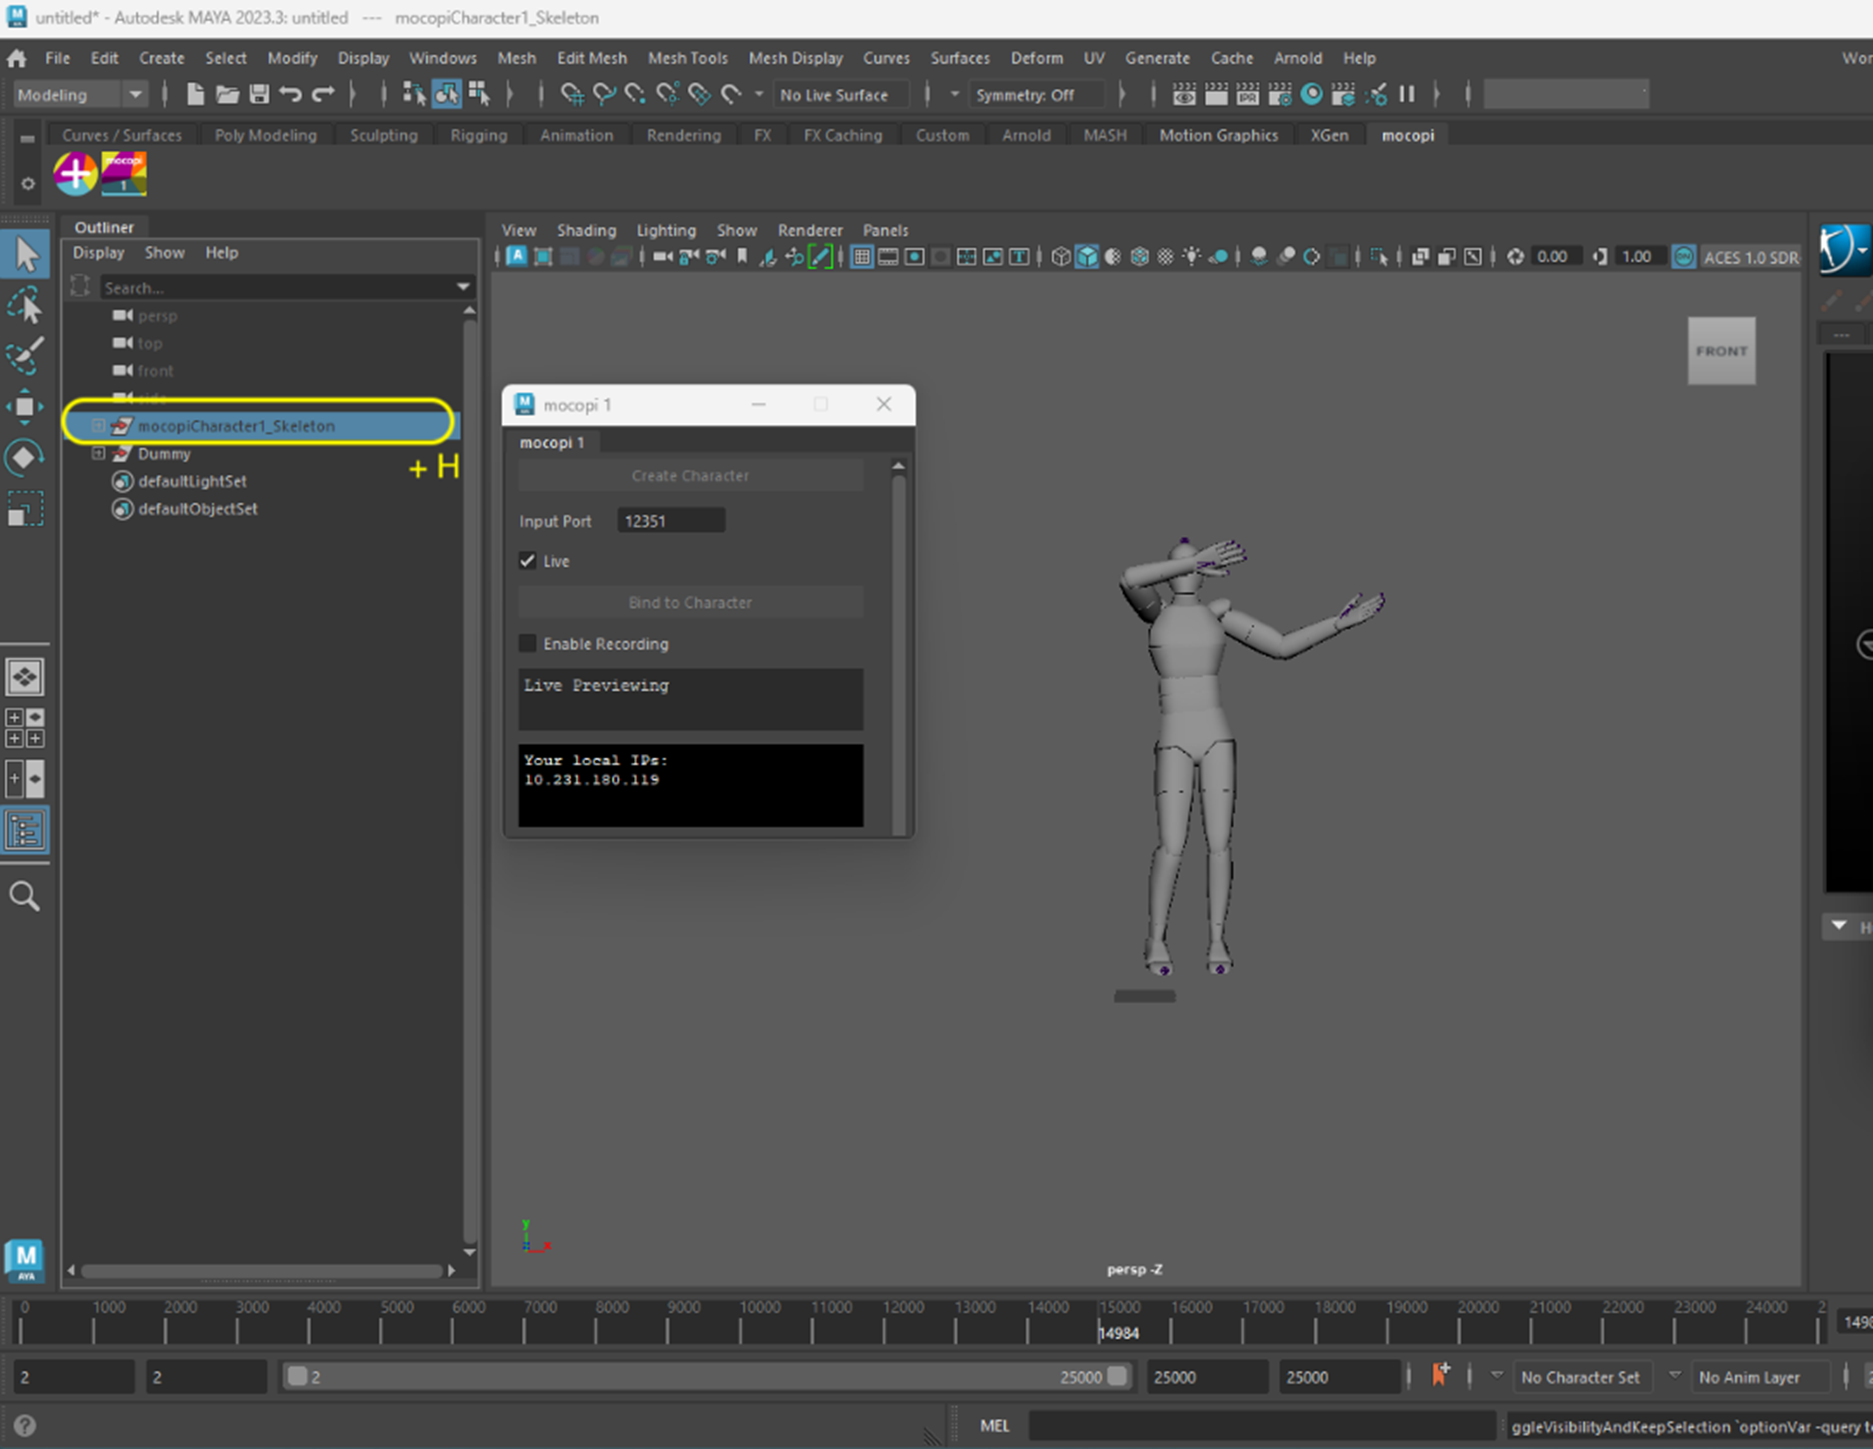1873x1449 pixels.
Task: Toggle the viewport grid icon
Action: click(x=861, y=257)
